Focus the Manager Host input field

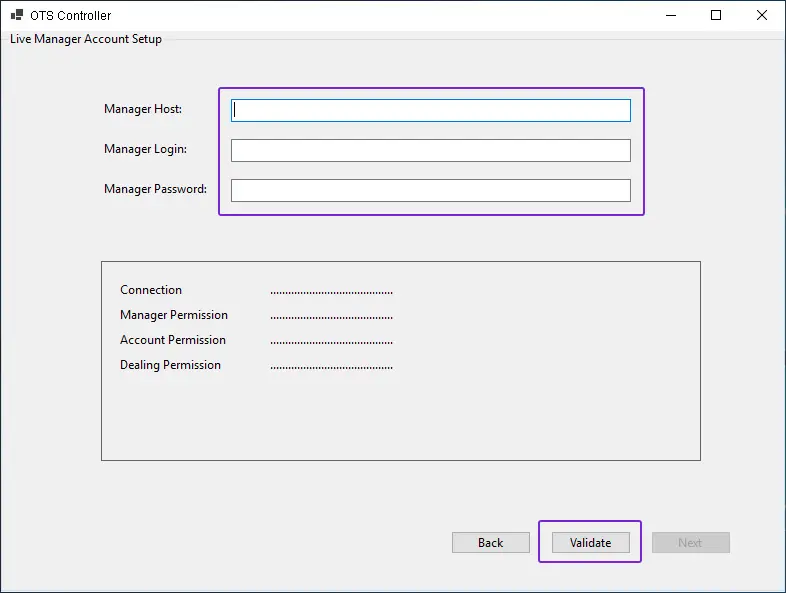[x=431, y=110]
